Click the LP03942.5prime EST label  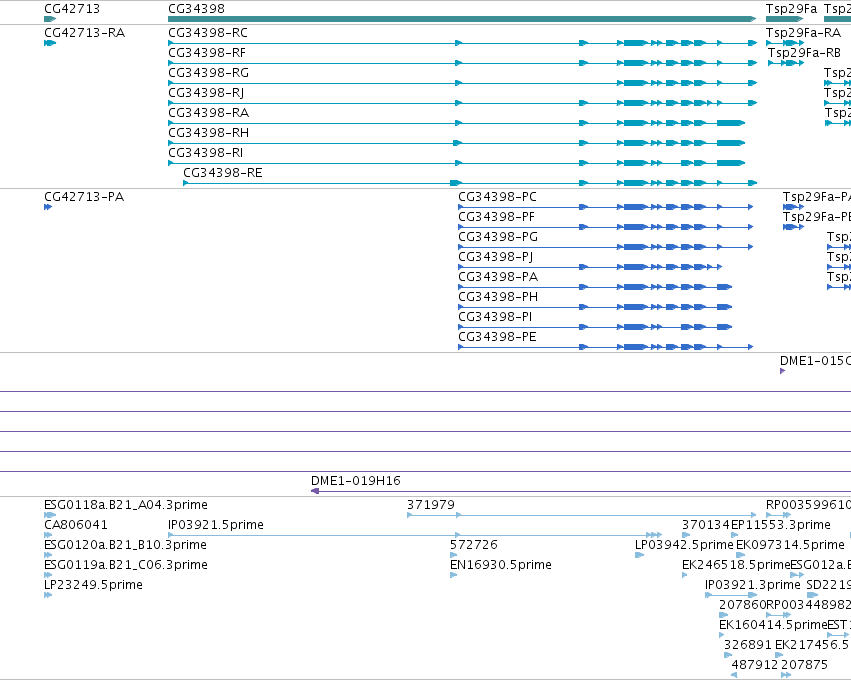pos(684,545)
